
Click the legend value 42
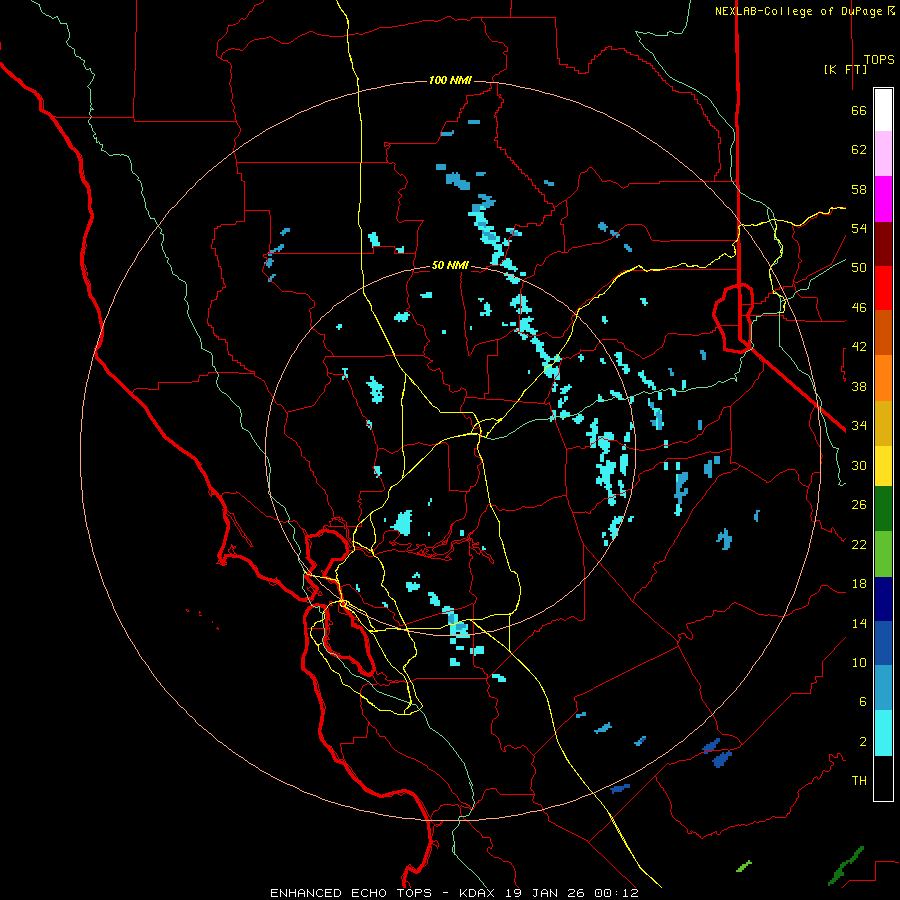click(x=859, y=347)
